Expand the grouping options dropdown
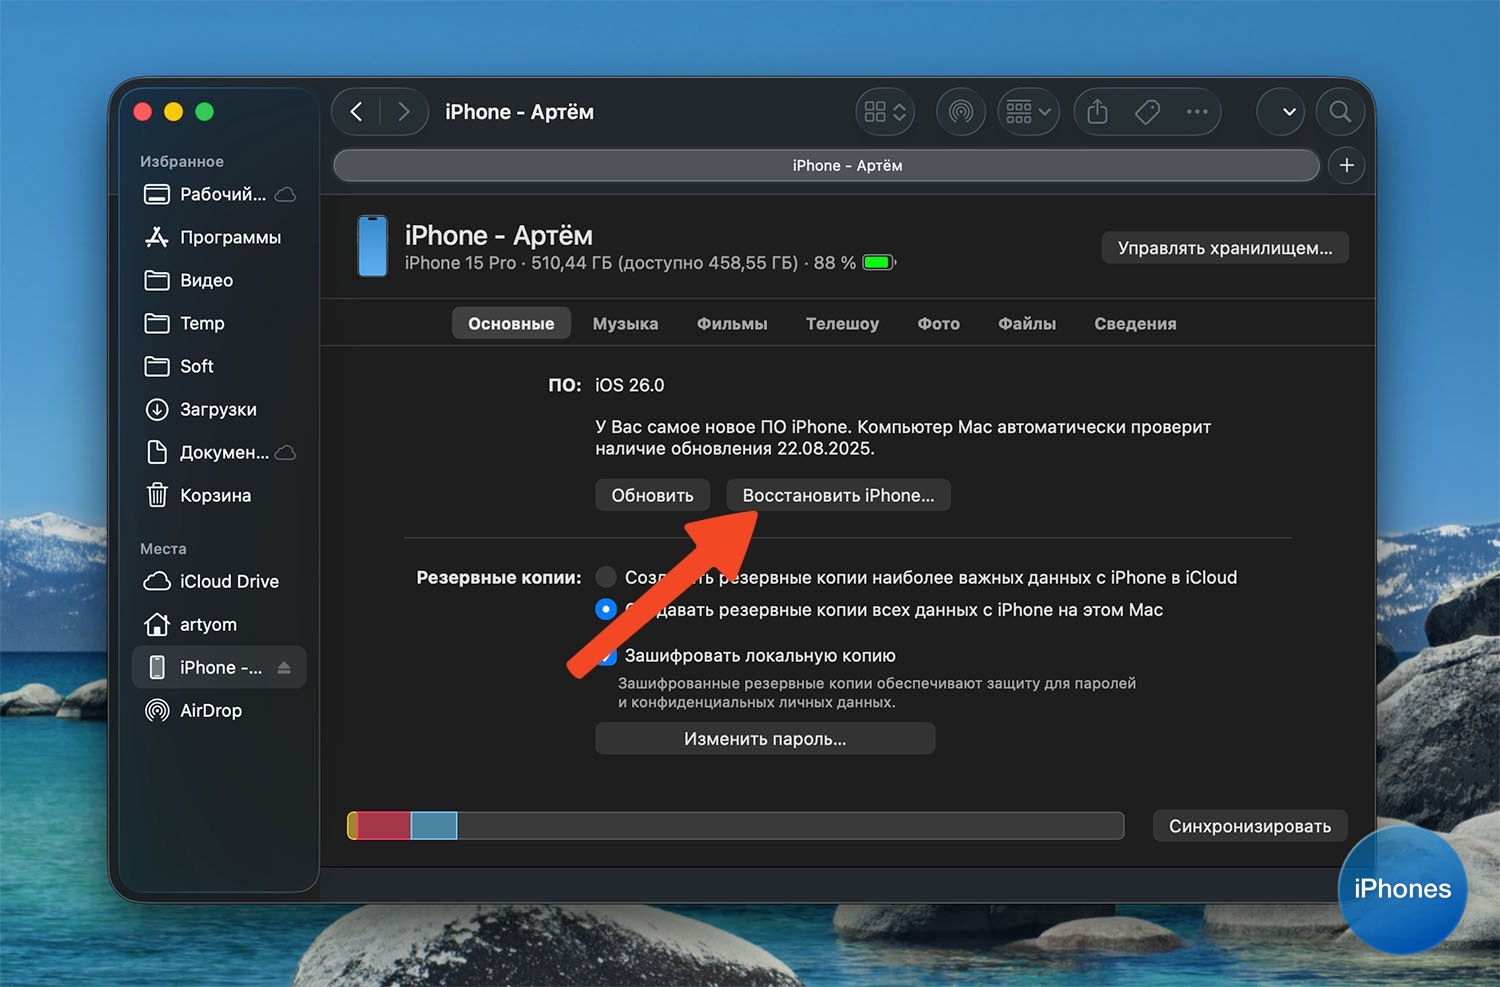This screenshot has width=1500, height=987. click(1028, 112)
